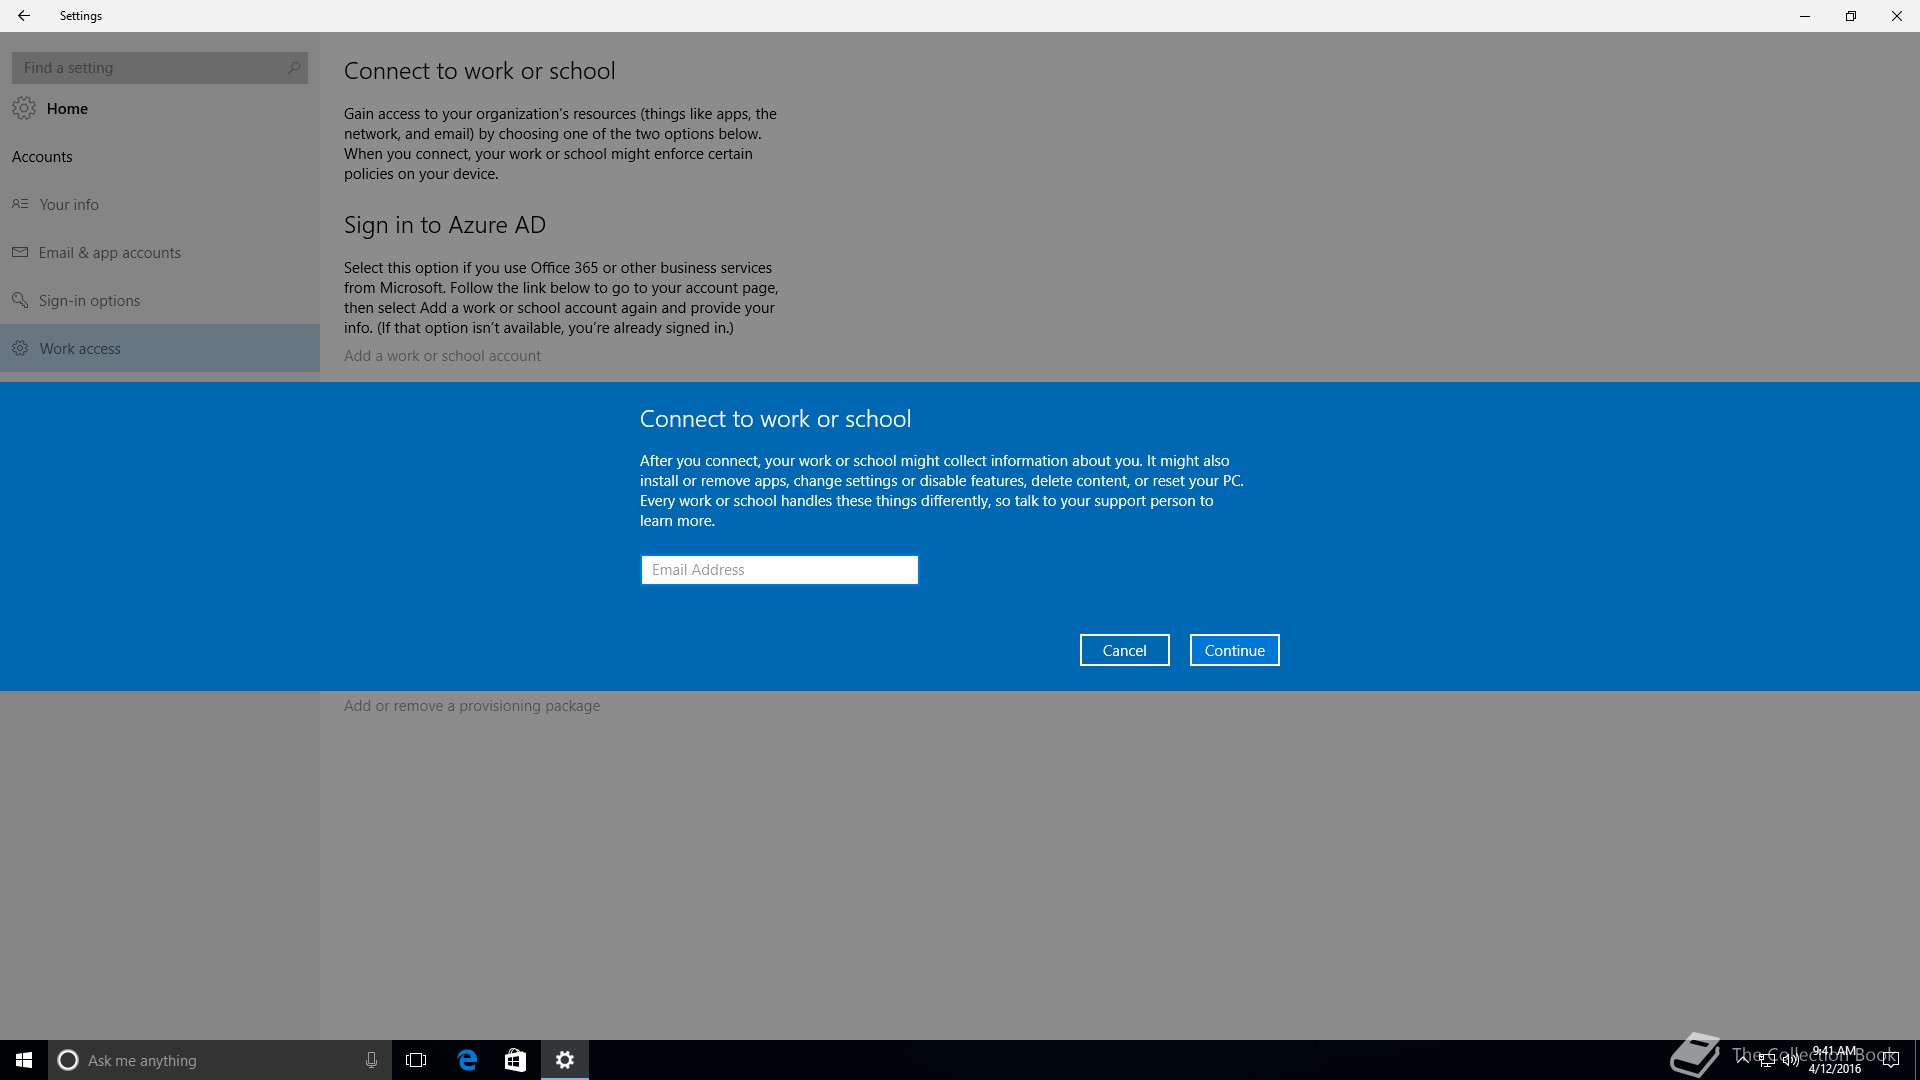Click the Find a setting search box
Viewport: 1920px width, 1080px height.
[x=150, y=68]
